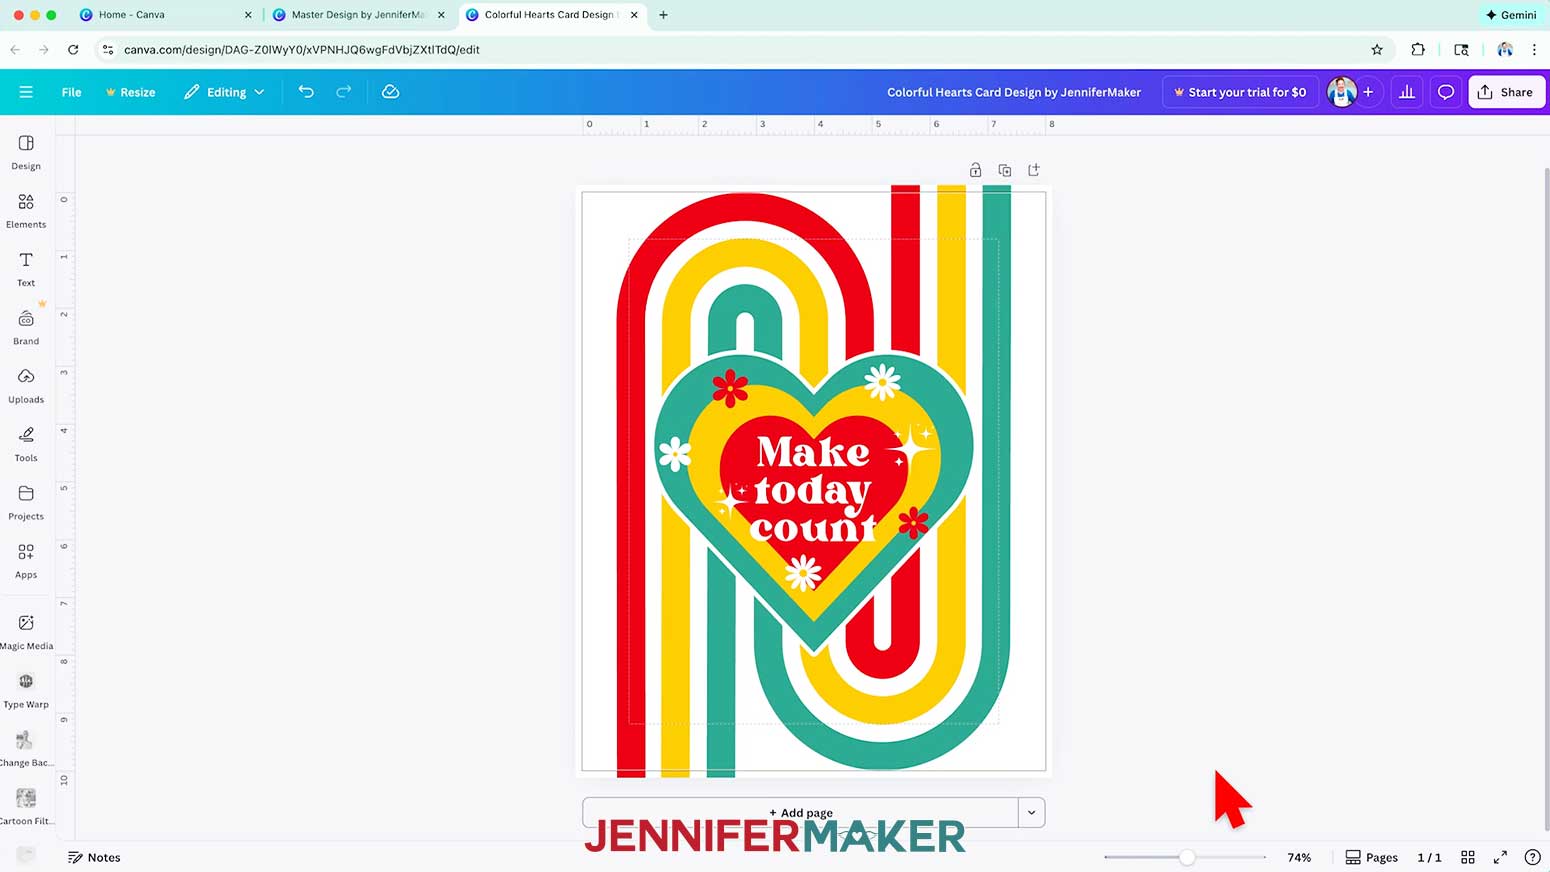Viewport: 1550px width, 872px height.
Task: Open the Pages view
Action: tap(1372, 857)
